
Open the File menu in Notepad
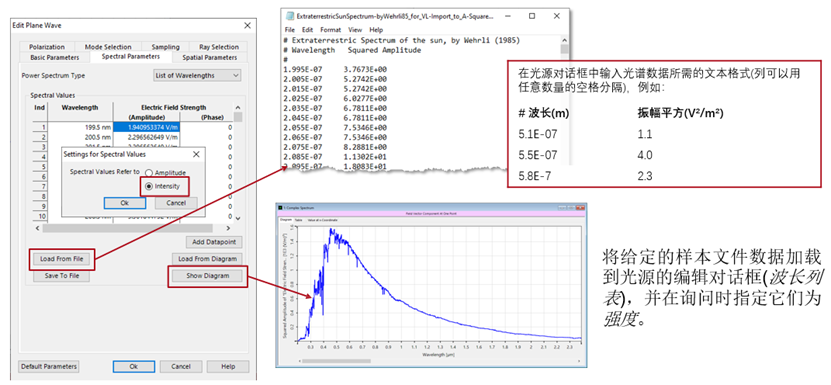(290, 30)
